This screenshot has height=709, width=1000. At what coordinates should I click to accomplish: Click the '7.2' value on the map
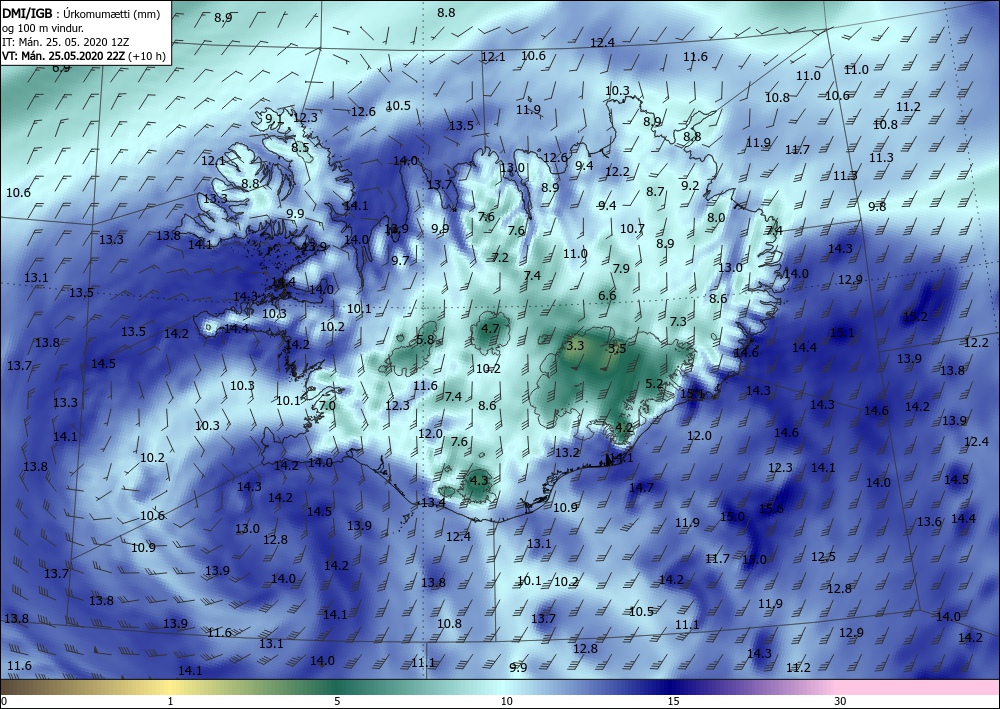(500, 258)
